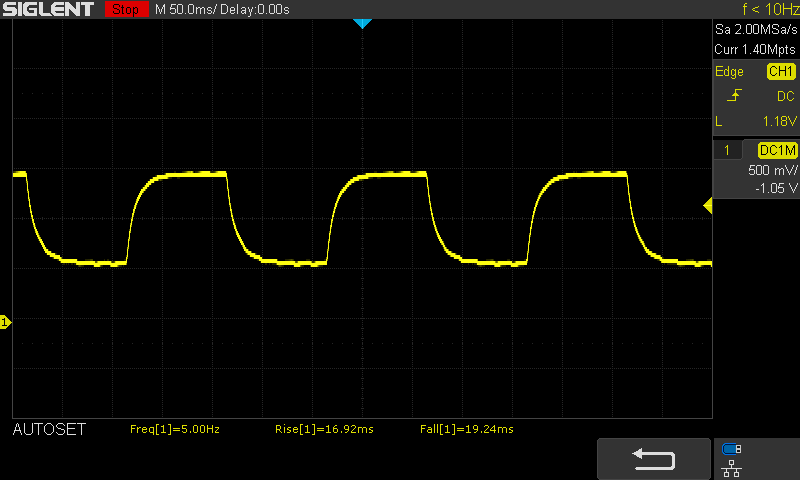
Task: Click the yellow CH1 trigger source badge
Action: (x=781, y=71)
